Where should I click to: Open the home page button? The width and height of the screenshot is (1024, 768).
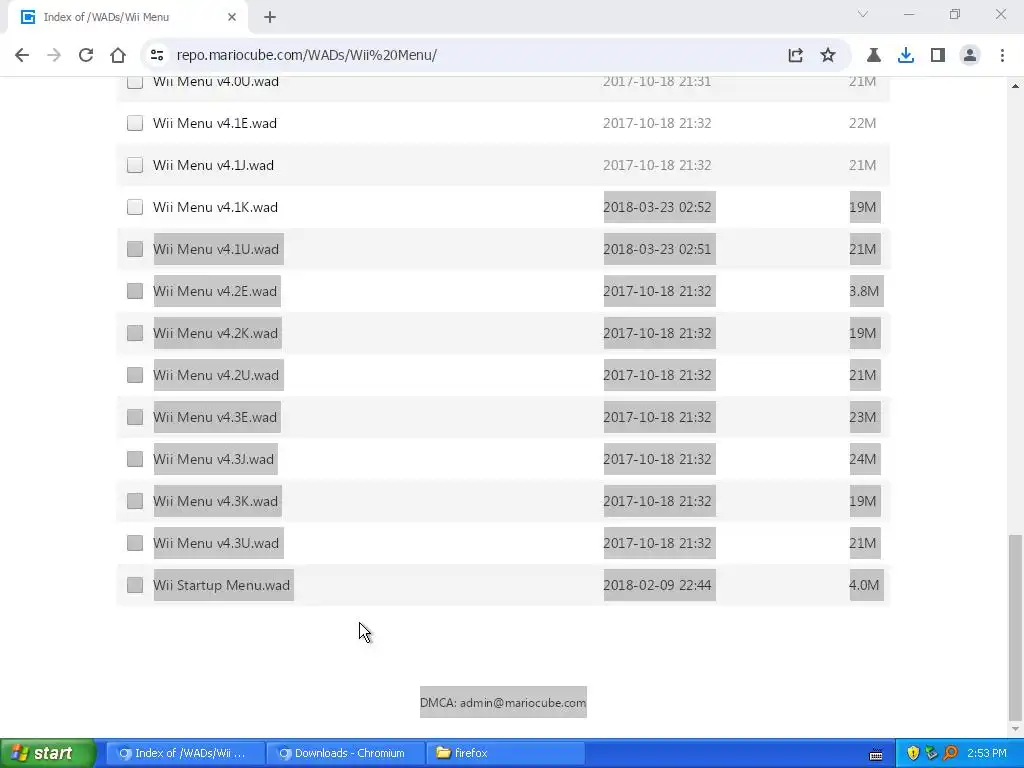pos(118,55)
